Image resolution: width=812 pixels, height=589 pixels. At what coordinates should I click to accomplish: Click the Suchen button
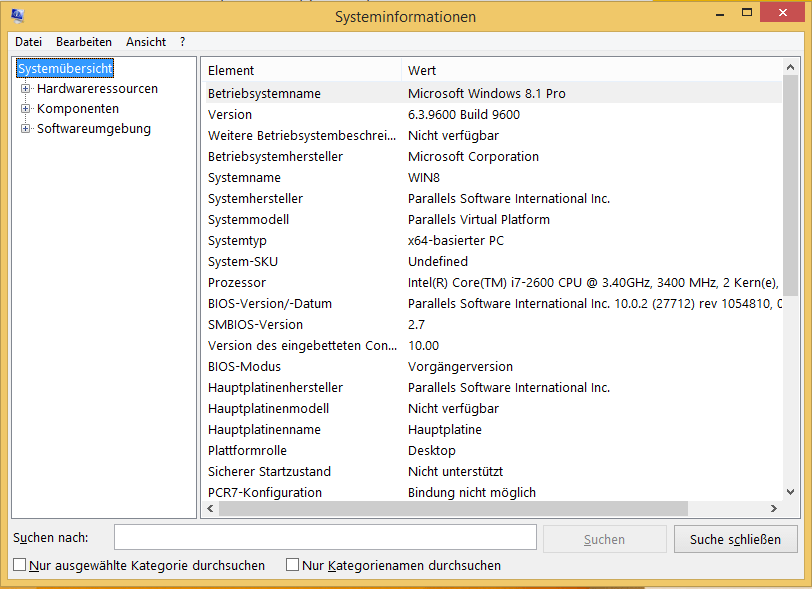[604, 539]
